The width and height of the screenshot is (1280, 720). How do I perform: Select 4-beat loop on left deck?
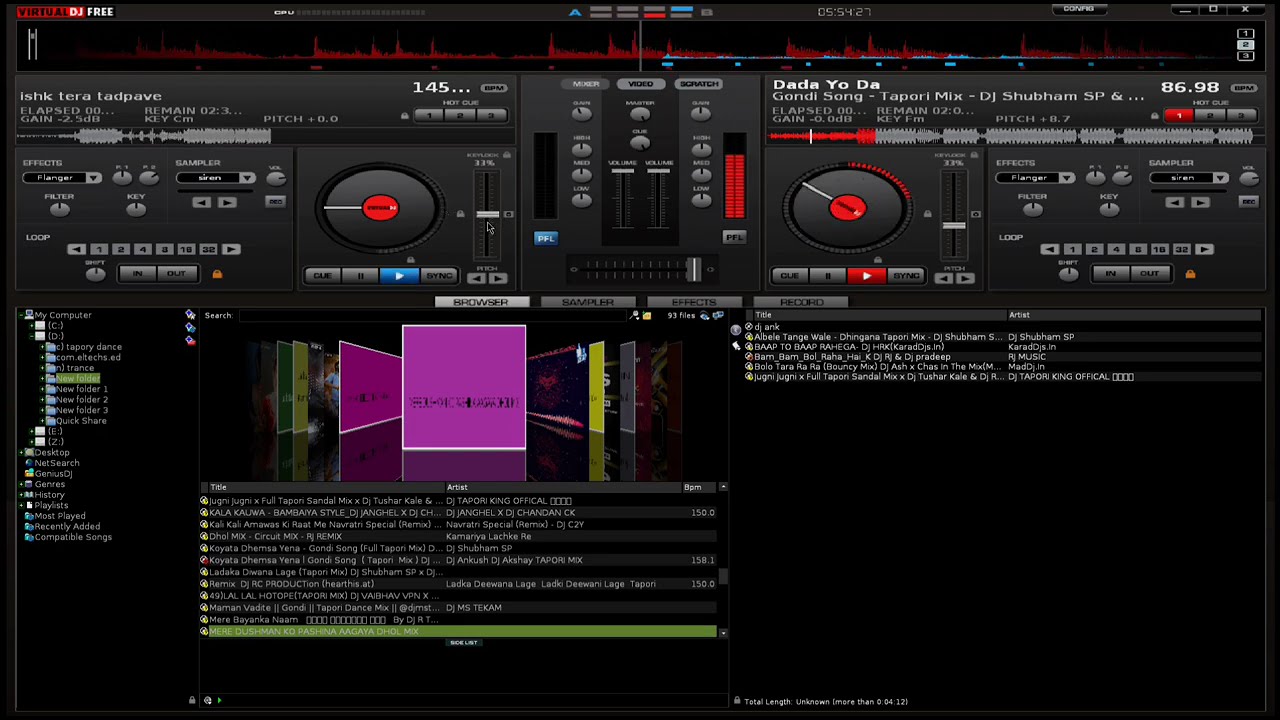click(142, 249)
